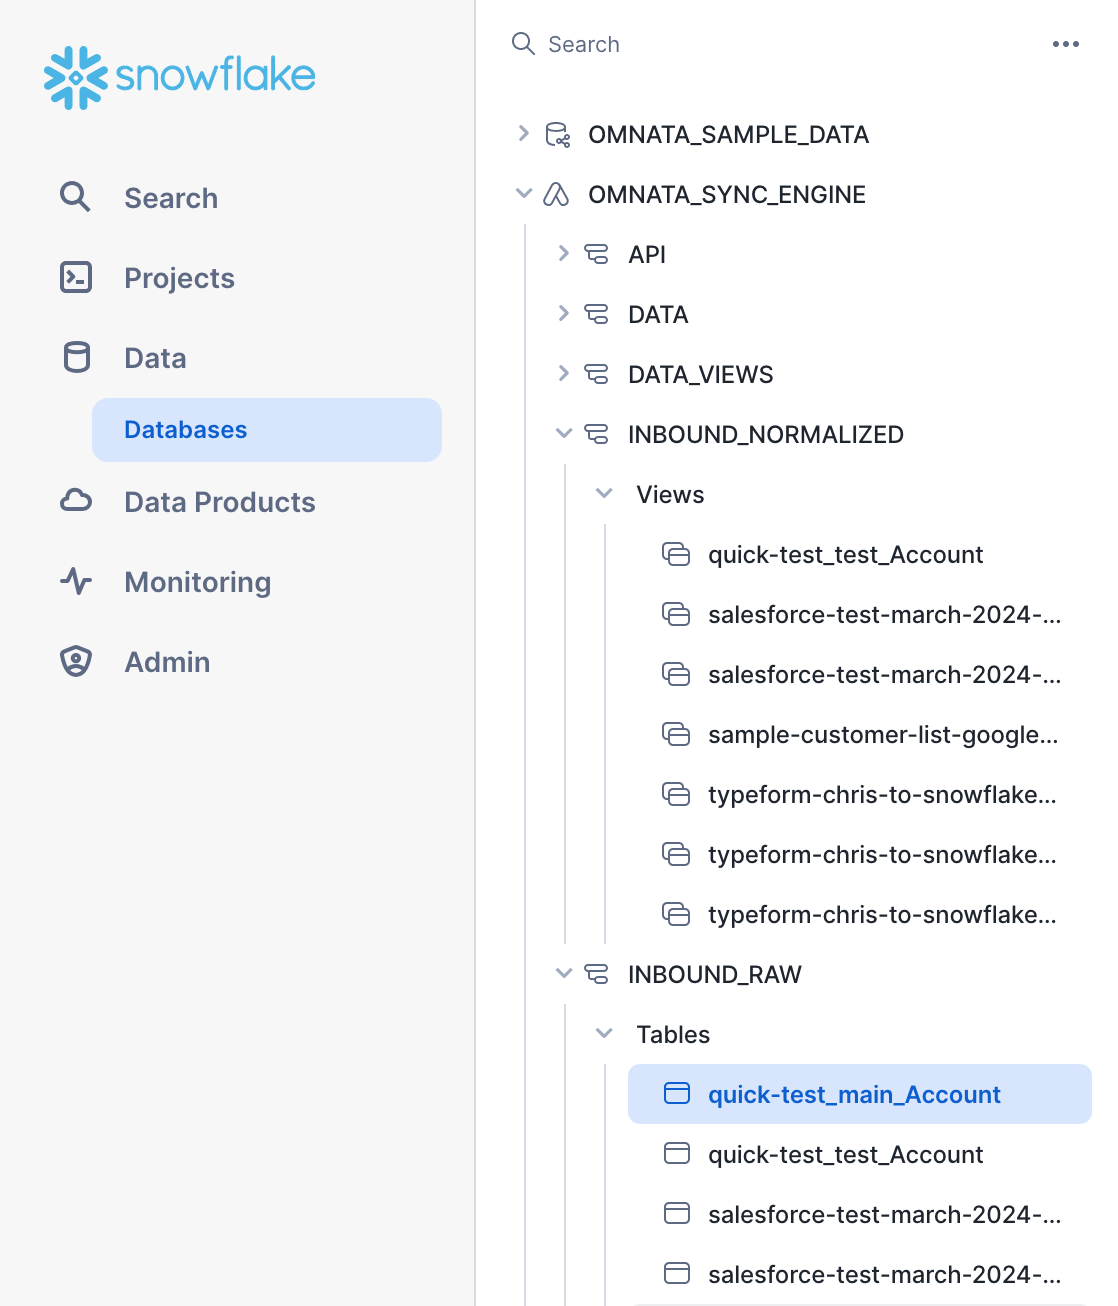Screen dimensions: 1118x1306
Task: Click the OMNATA_SAMPLE_DATA shared database icon
Action: coord(557,135)
